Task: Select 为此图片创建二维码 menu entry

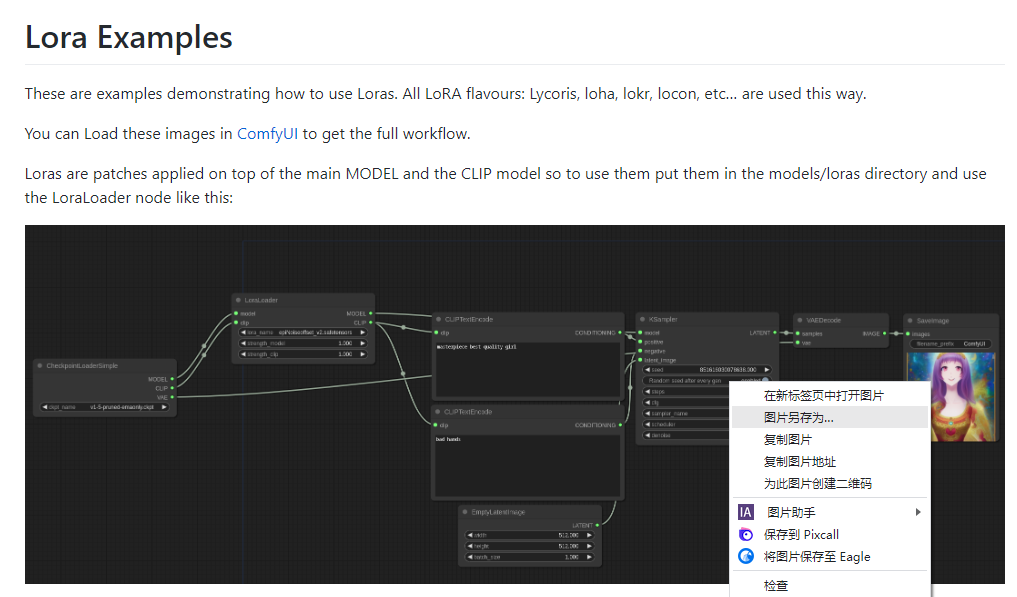Action: [x=830, y=483]
